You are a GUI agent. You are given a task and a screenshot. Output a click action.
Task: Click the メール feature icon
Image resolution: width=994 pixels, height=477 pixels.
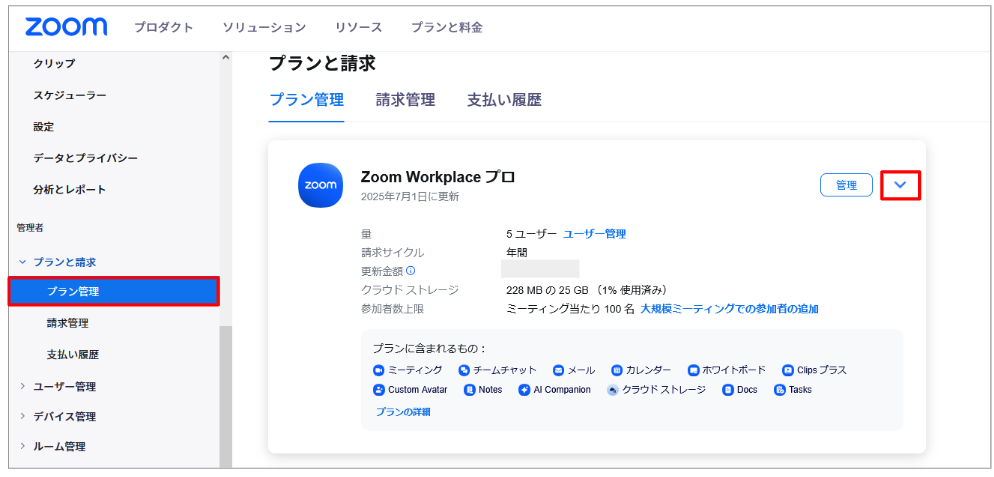coord(558,370)
